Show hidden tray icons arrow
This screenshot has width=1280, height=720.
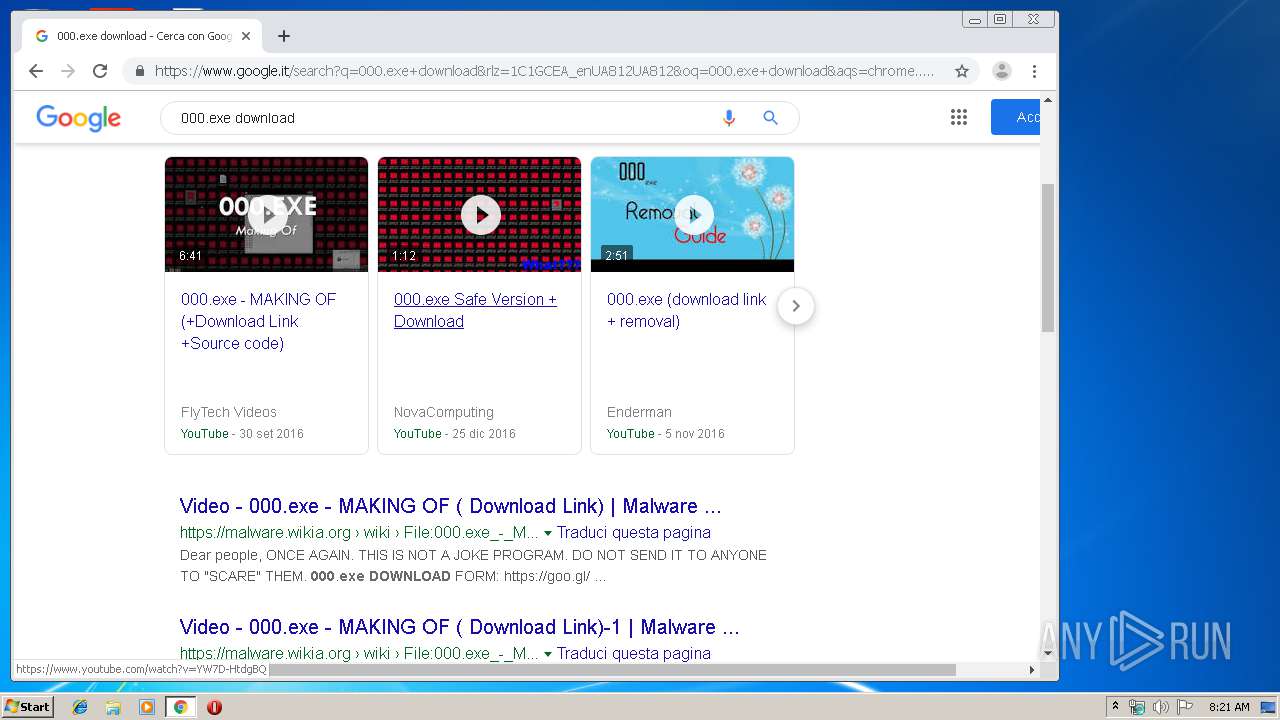coord(1115,707)
